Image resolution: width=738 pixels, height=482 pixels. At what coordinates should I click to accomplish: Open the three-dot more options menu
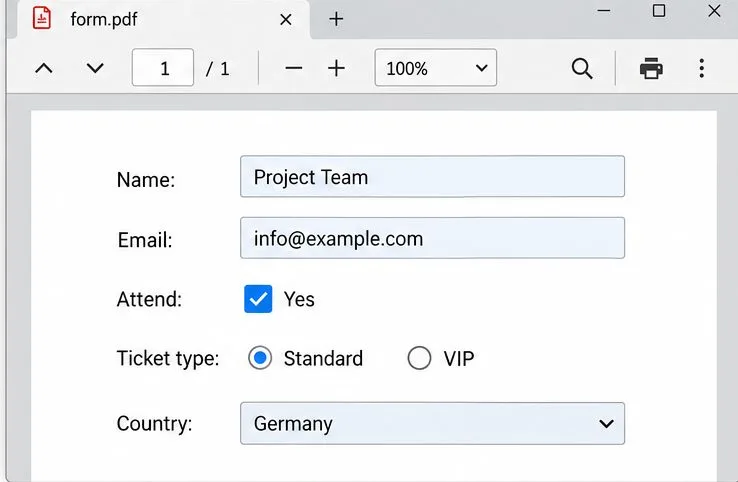702,69
